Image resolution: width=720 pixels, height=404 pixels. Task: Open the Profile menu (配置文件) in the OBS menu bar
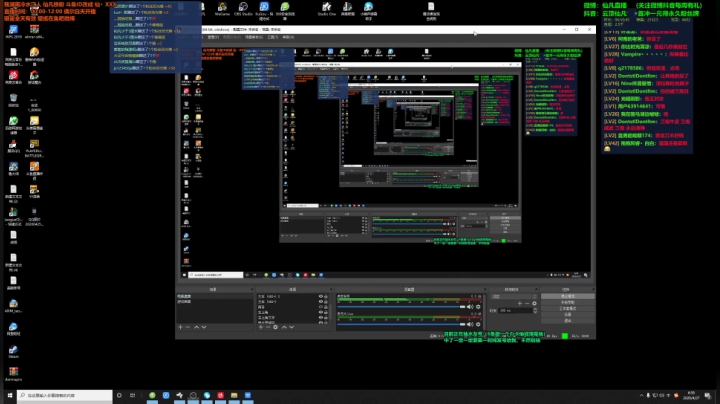[x=232, y=37]
